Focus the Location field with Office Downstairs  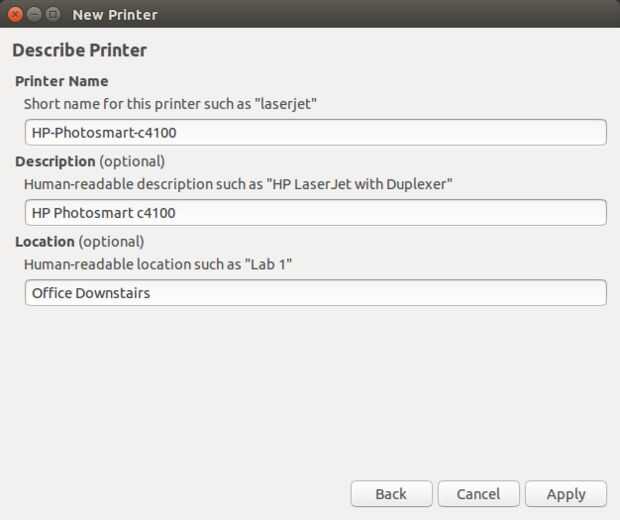click(315, 293)
